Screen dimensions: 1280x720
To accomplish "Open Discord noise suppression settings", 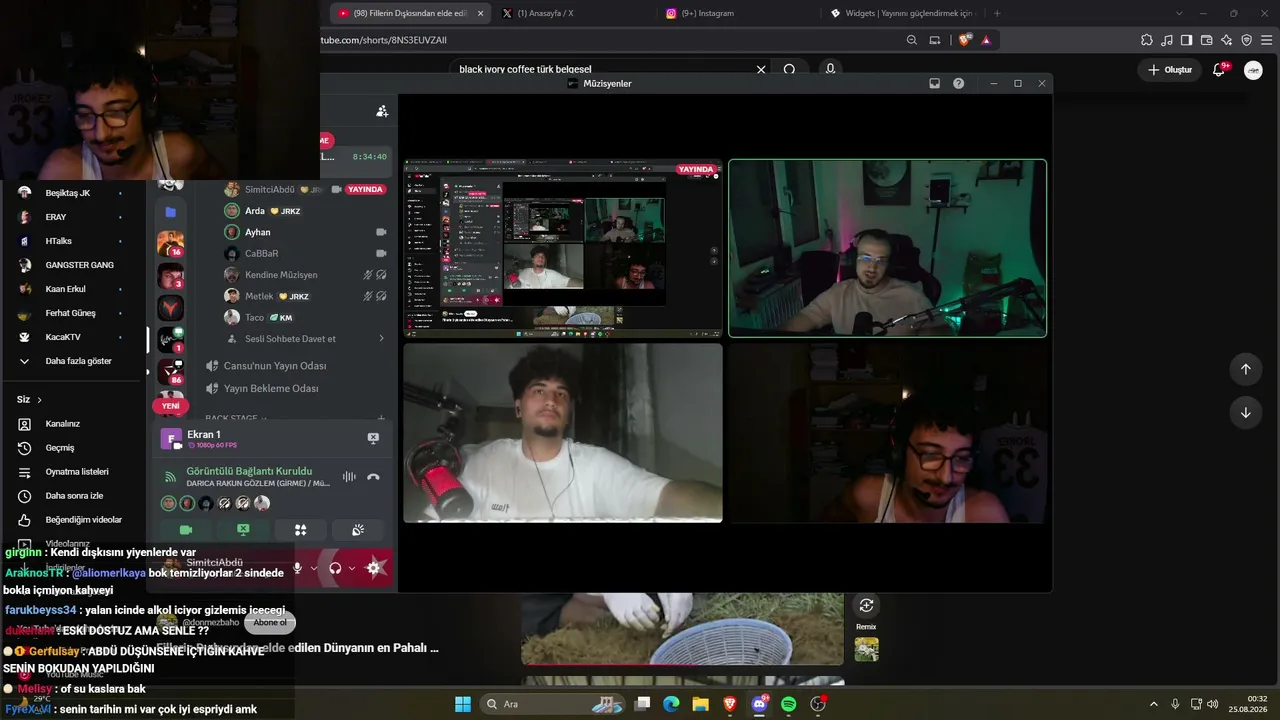I will point(349,477).
